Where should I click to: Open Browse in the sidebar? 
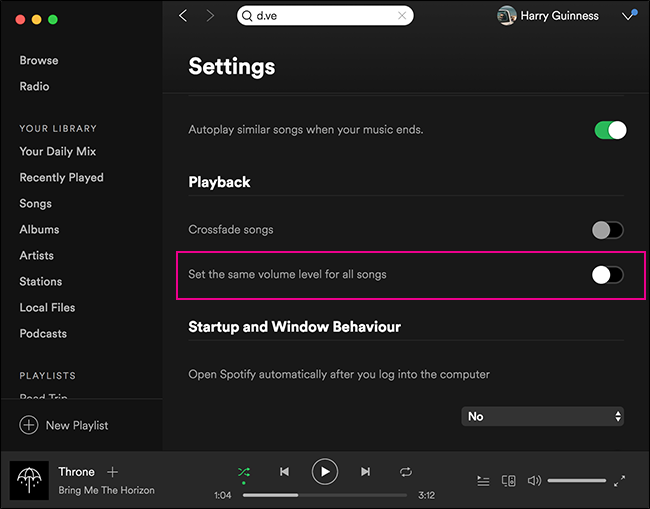pos(39,60)
